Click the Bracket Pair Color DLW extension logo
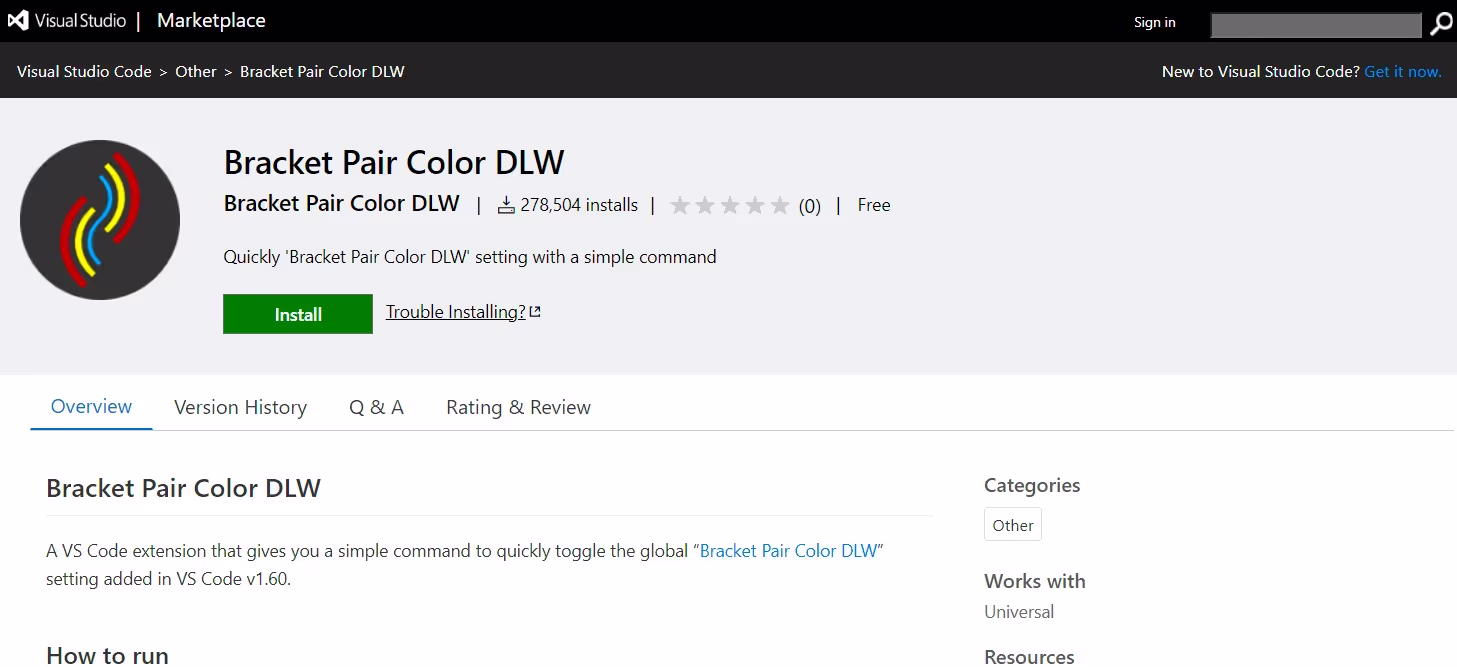This screenshot has height=667, width=1457. pos(100,220)
